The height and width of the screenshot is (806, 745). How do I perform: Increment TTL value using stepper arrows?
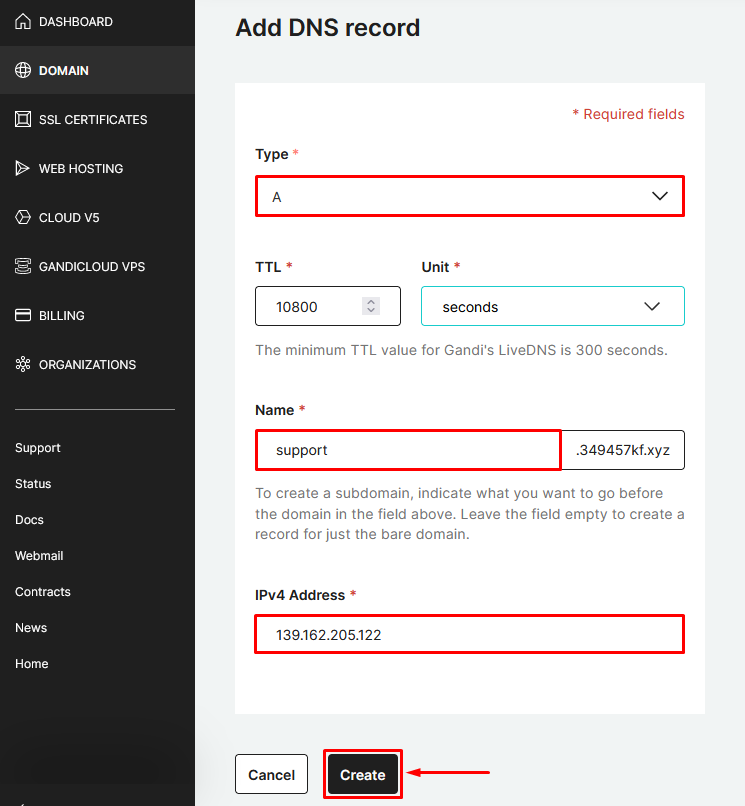(x=372, y=301)
